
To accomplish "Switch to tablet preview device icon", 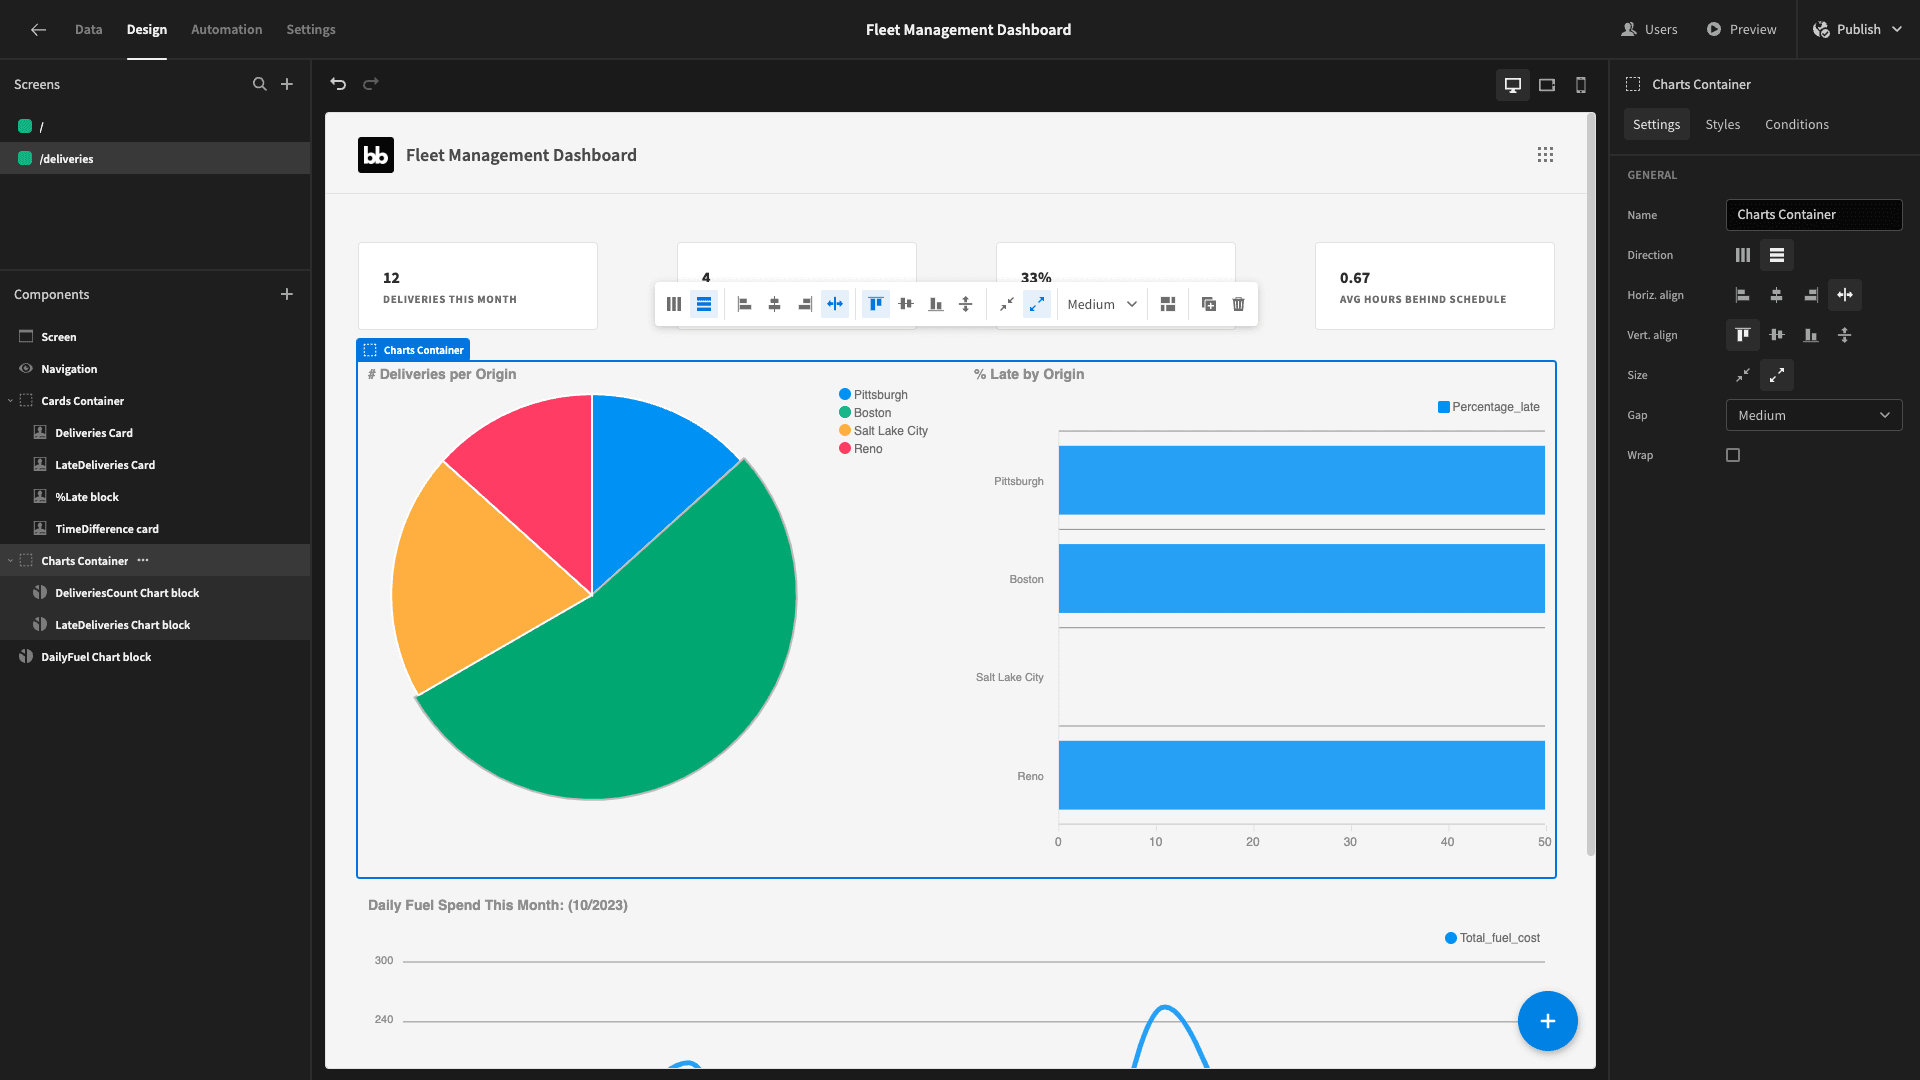I will [1547, 85].
